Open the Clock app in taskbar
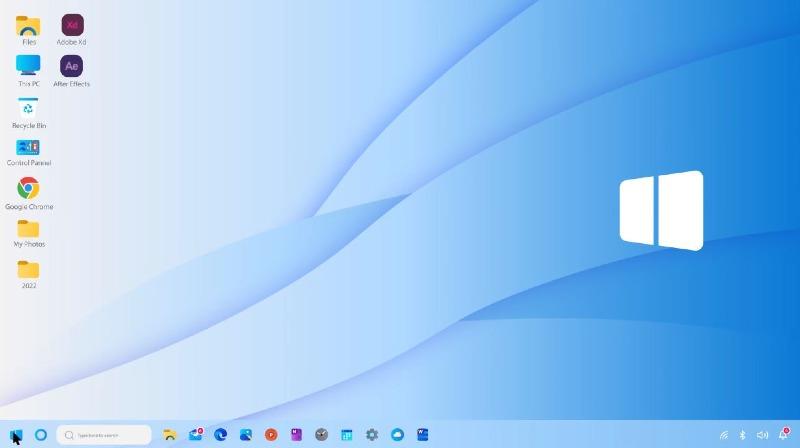 pos(321,435)
